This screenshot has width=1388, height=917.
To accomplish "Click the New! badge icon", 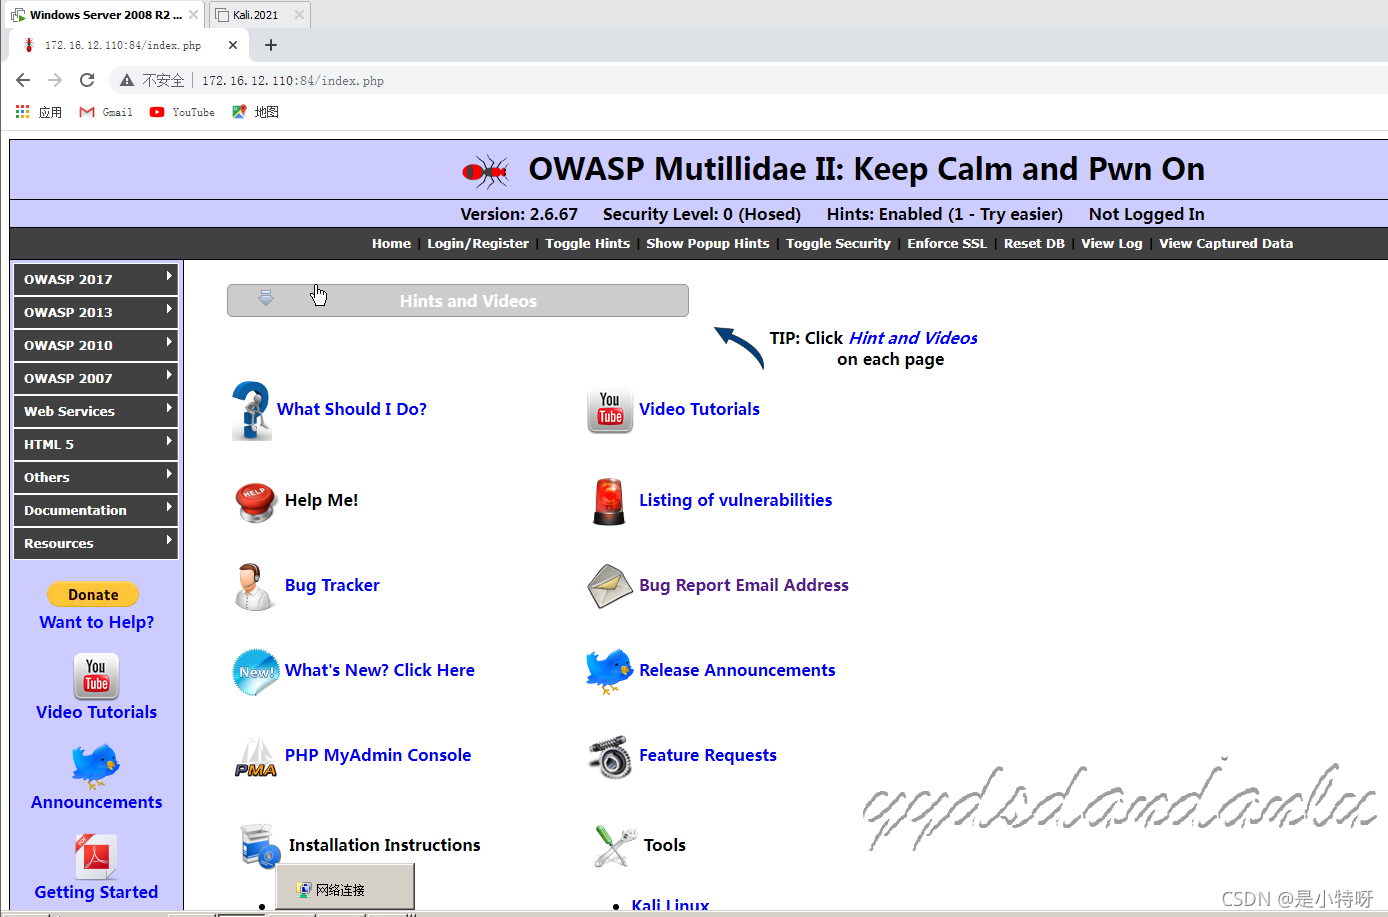I will tap(256, 672).
